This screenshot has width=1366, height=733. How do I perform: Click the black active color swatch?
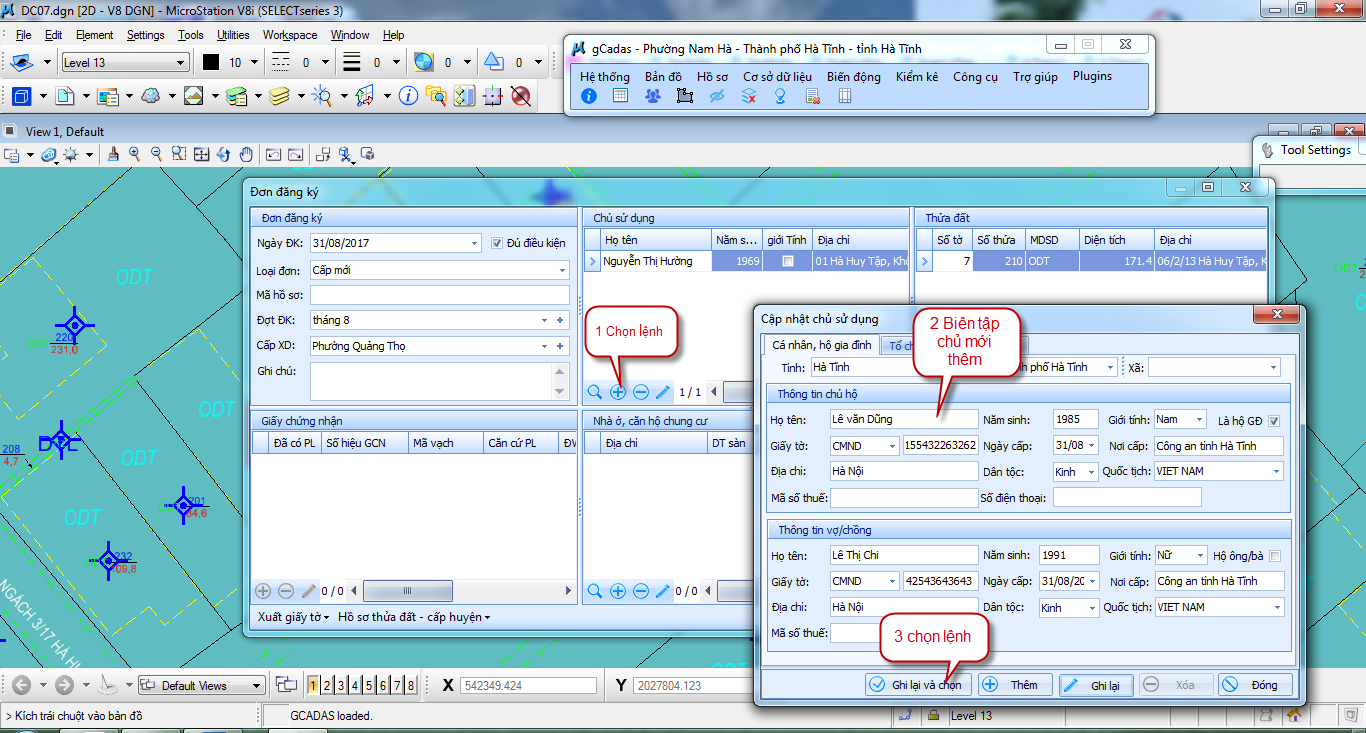coord(211,62)
